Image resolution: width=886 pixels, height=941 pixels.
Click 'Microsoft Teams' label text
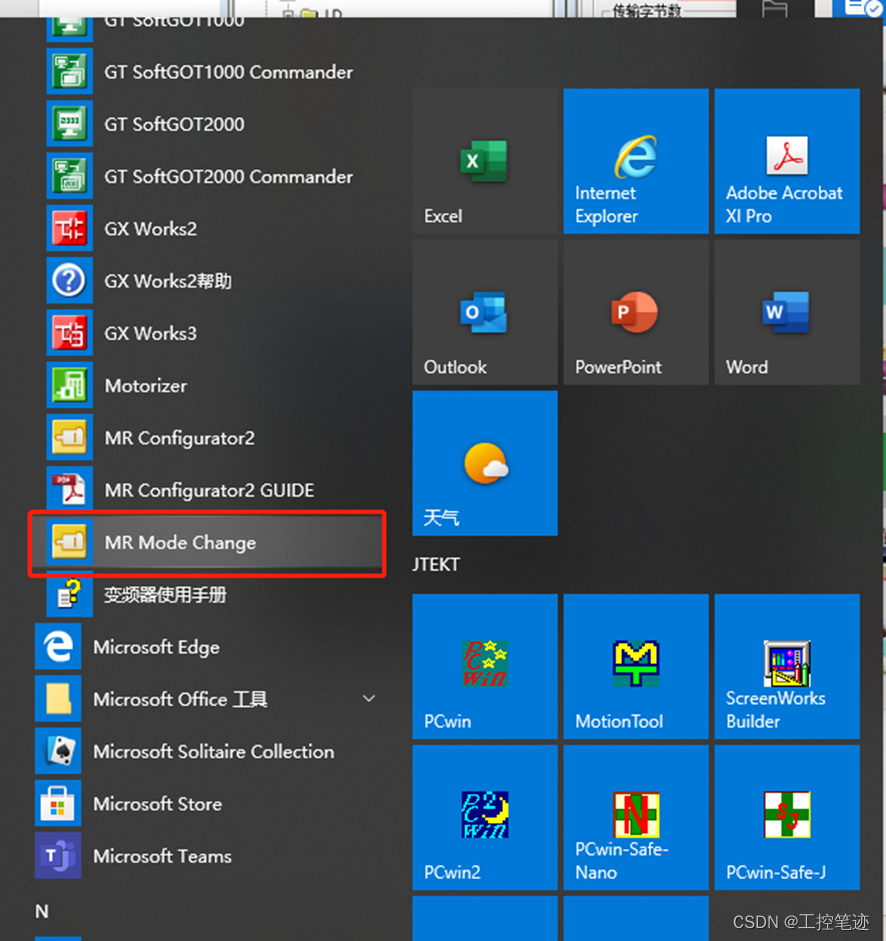click(162, 856)
